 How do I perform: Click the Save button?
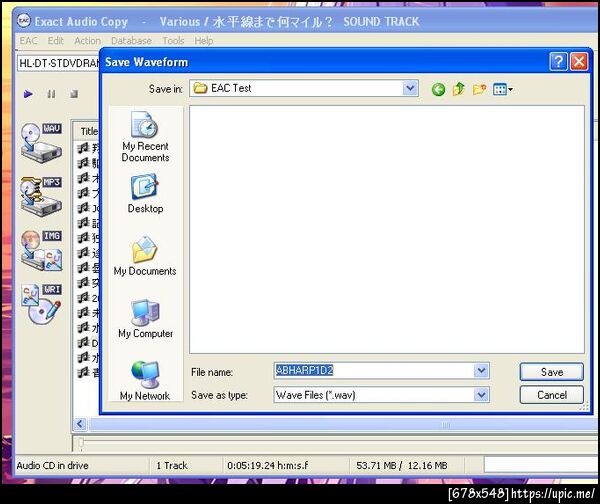click(x=551, y=372)
